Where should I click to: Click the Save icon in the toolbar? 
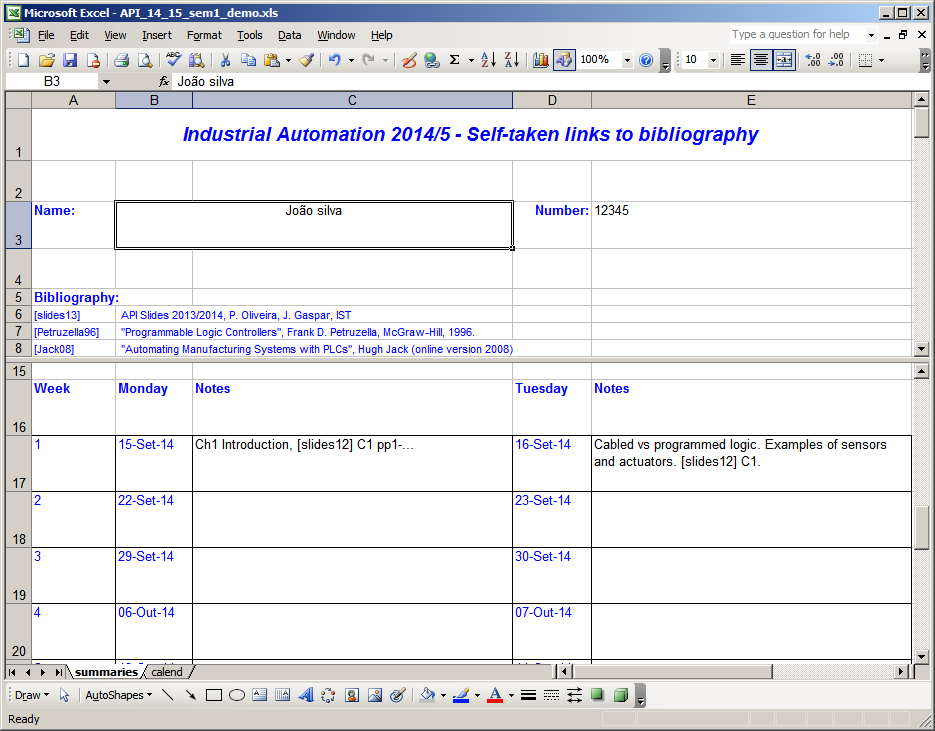coord(70,60)
